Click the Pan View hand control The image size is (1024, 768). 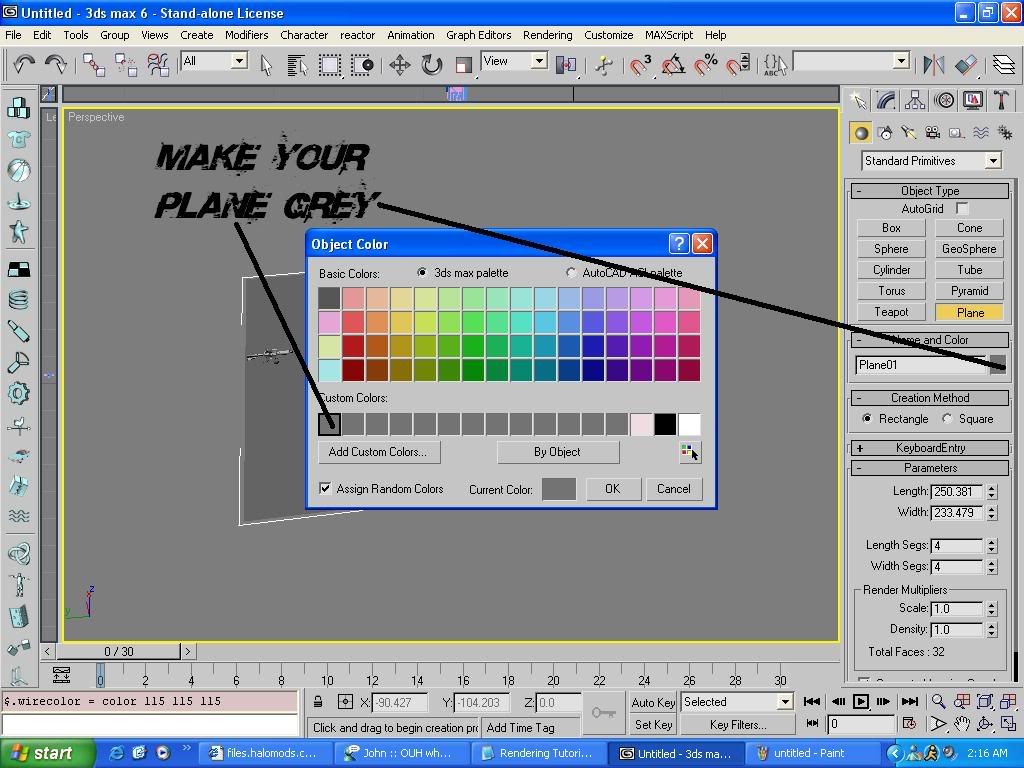tap(961, 724)
